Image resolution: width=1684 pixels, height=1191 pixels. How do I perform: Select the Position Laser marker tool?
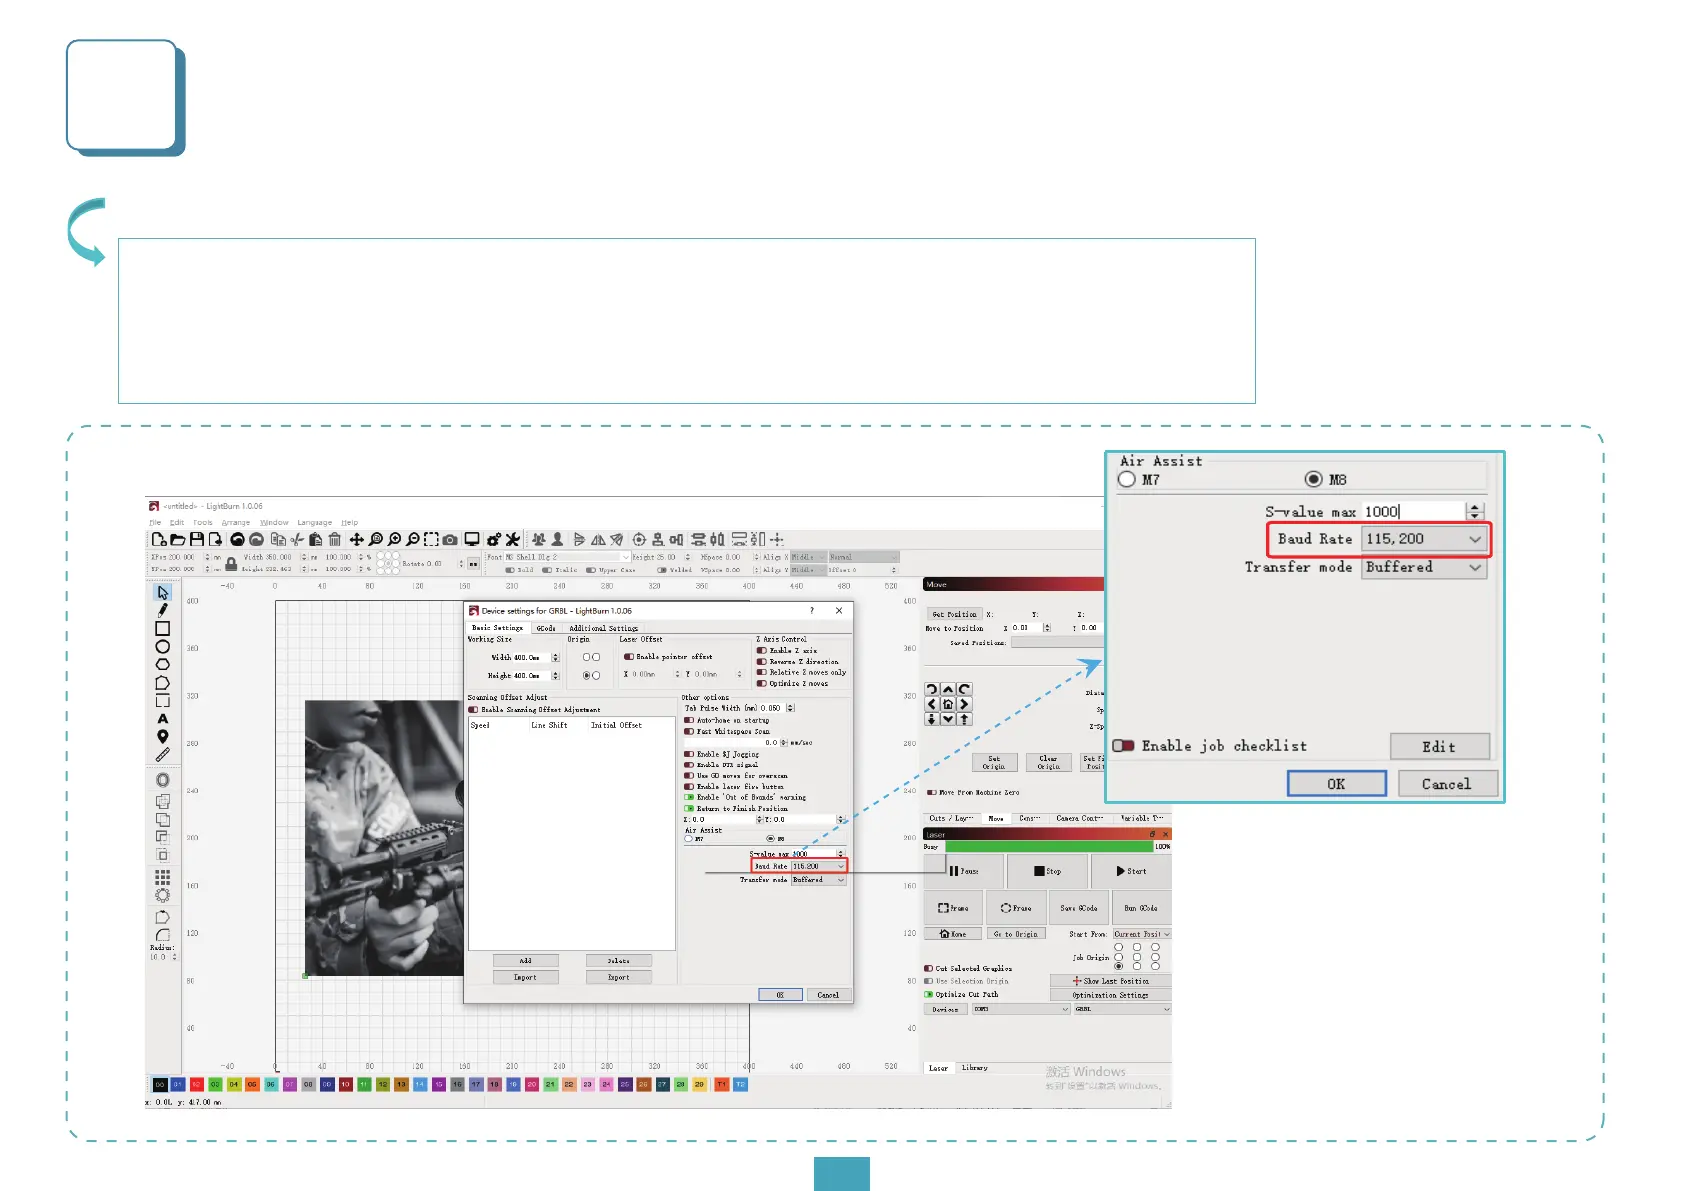pos(163,737)
